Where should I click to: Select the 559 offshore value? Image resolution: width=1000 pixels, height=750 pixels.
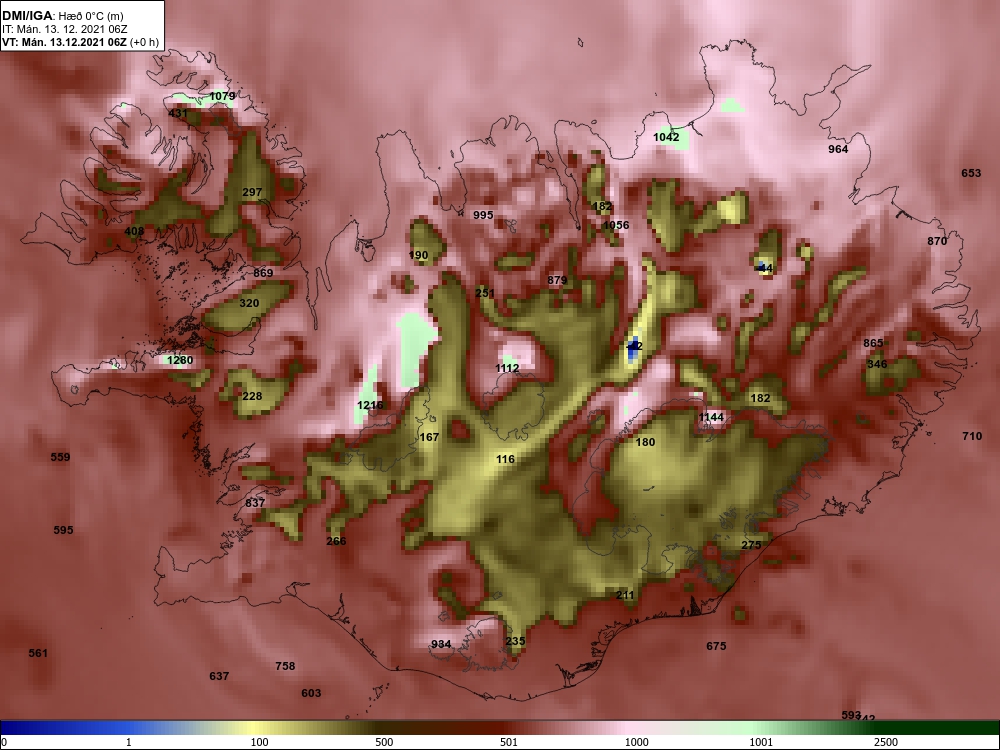(60, 457)
